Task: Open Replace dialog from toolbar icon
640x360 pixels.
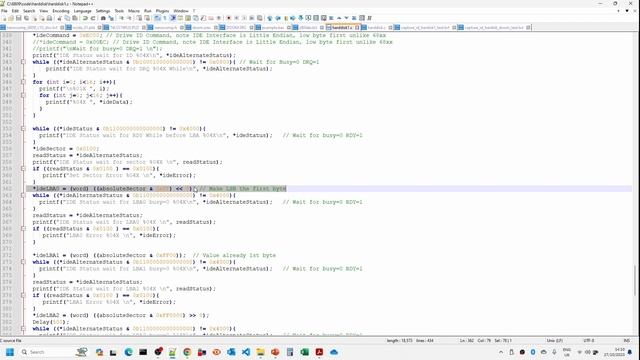Action: [x=111, y=18]
